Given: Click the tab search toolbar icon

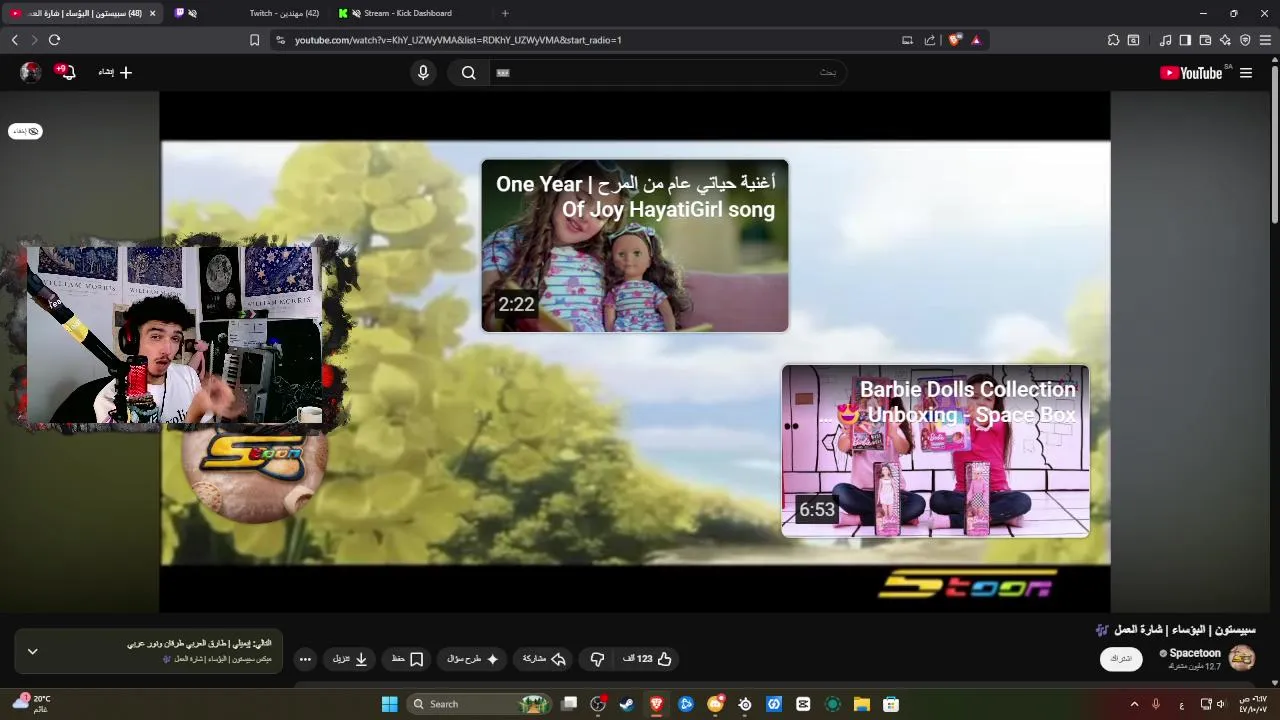Looking at the screenshot, I should [1133, 40].
